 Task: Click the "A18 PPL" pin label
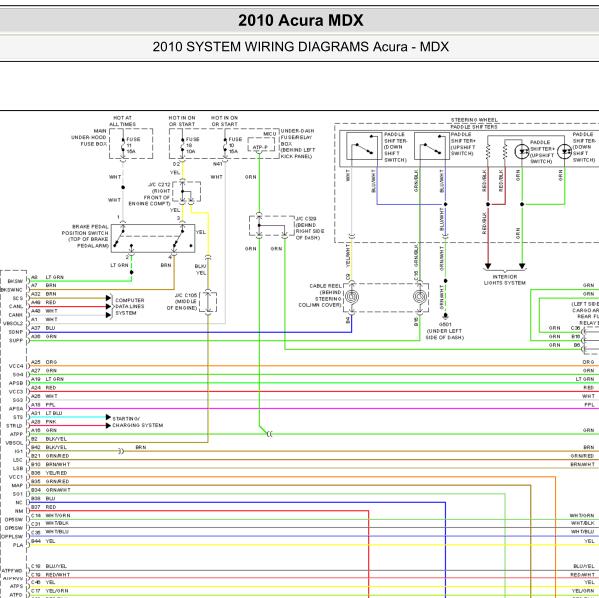pyautogui.click(x=43, y=405)
